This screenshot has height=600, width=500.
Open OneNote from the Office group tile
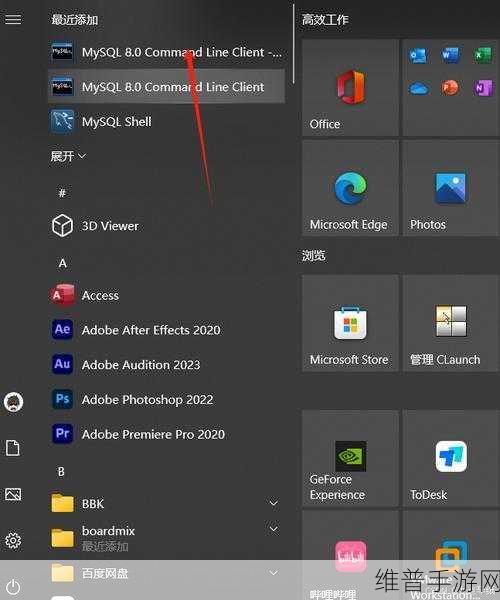tap(483, 88)
